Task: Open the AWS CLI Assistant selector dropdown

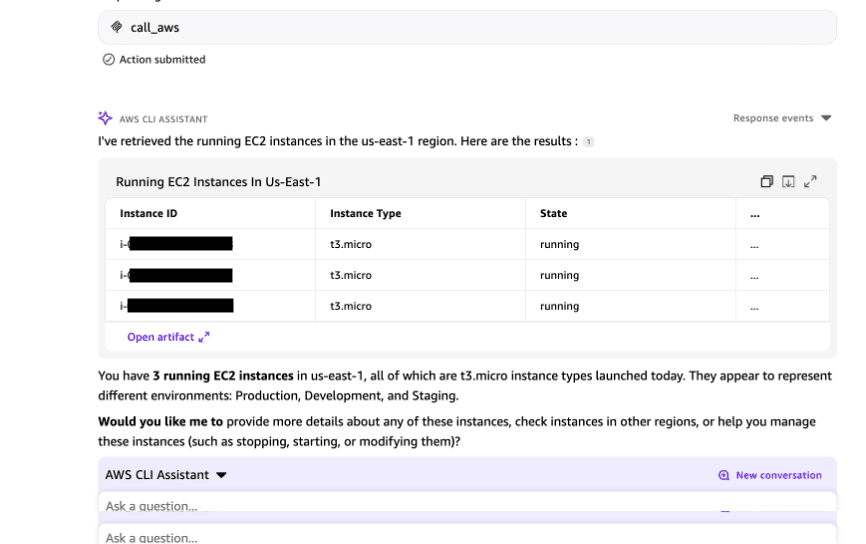Action: 166,475
